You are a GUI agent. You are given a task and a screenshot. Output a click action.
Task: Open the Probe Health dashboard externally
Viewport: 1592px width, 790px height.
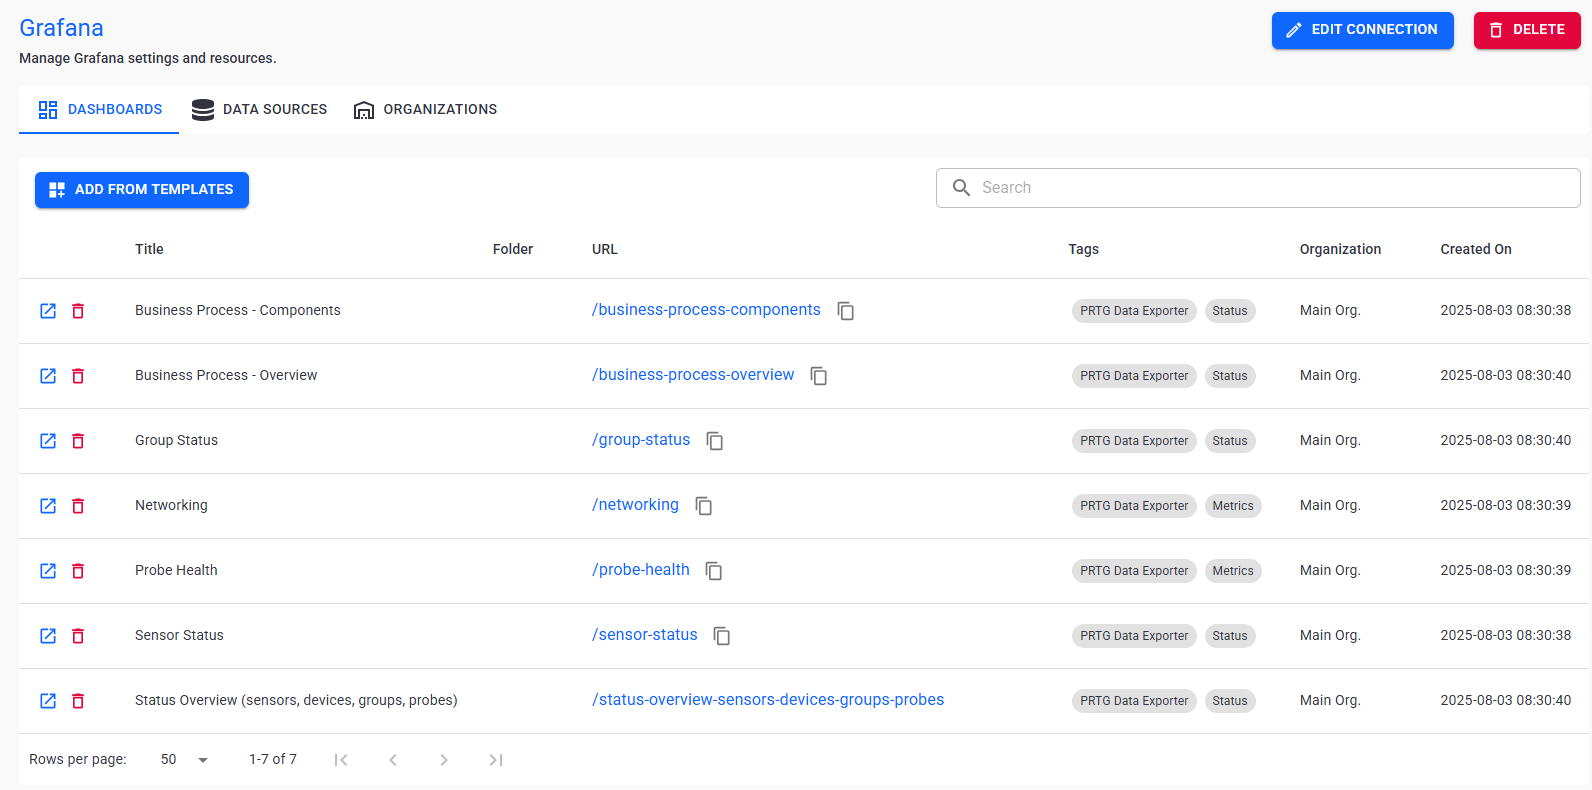click(x=48, y=571)
